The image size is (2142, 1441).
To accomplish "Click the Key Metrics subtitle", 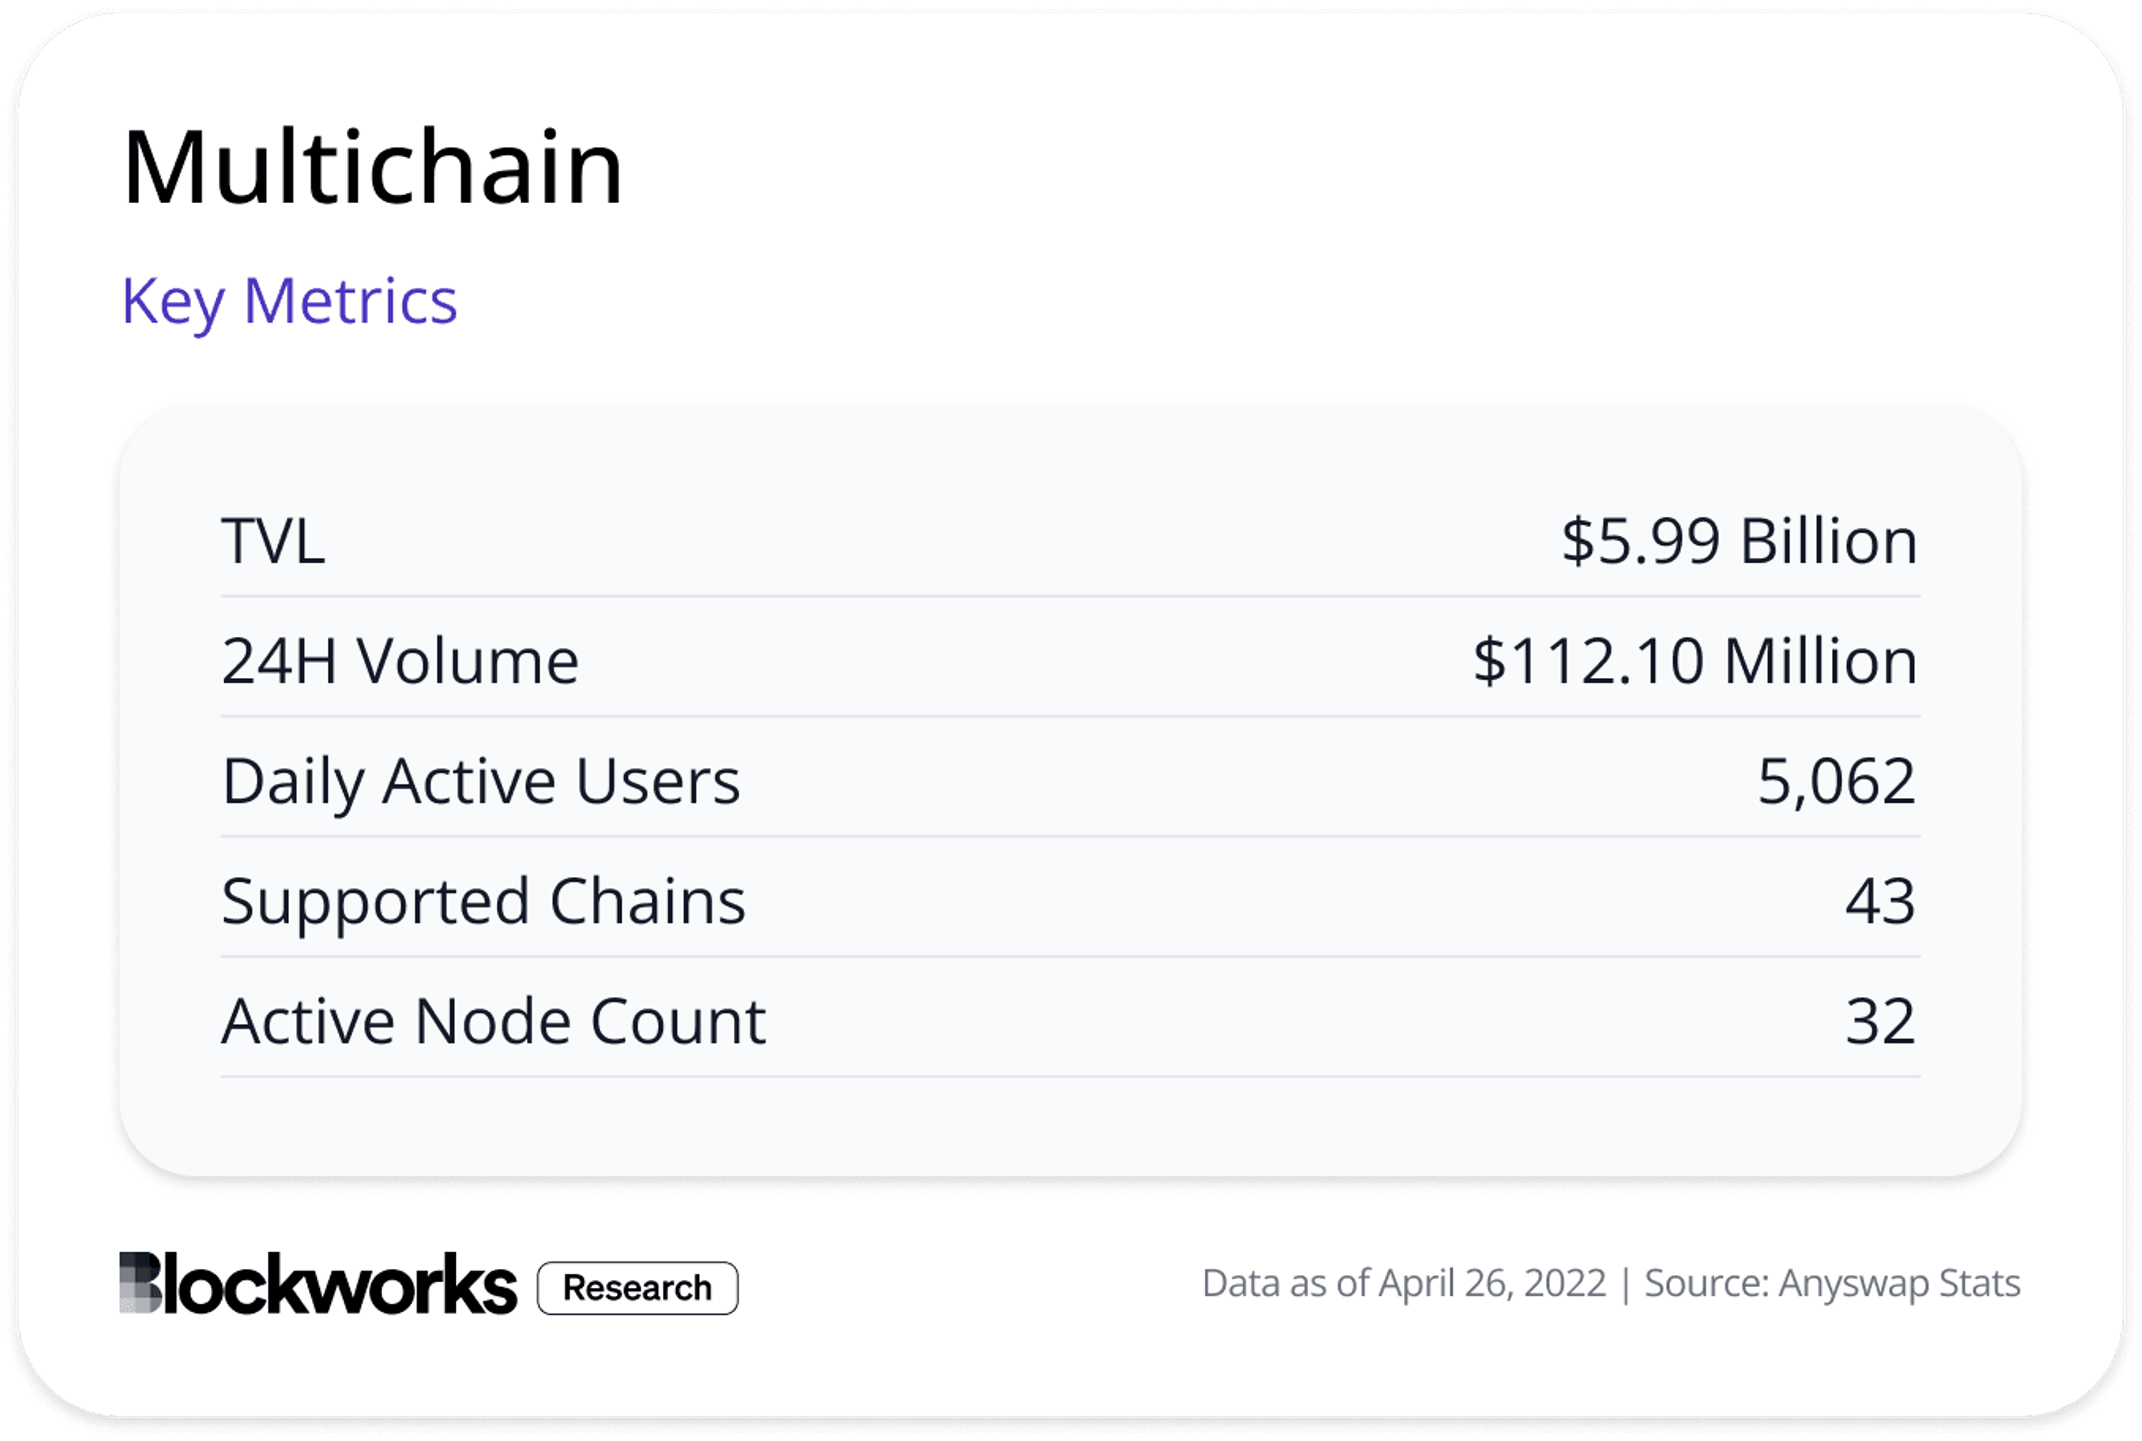I will pyautogui.click(x=289, y=301).
